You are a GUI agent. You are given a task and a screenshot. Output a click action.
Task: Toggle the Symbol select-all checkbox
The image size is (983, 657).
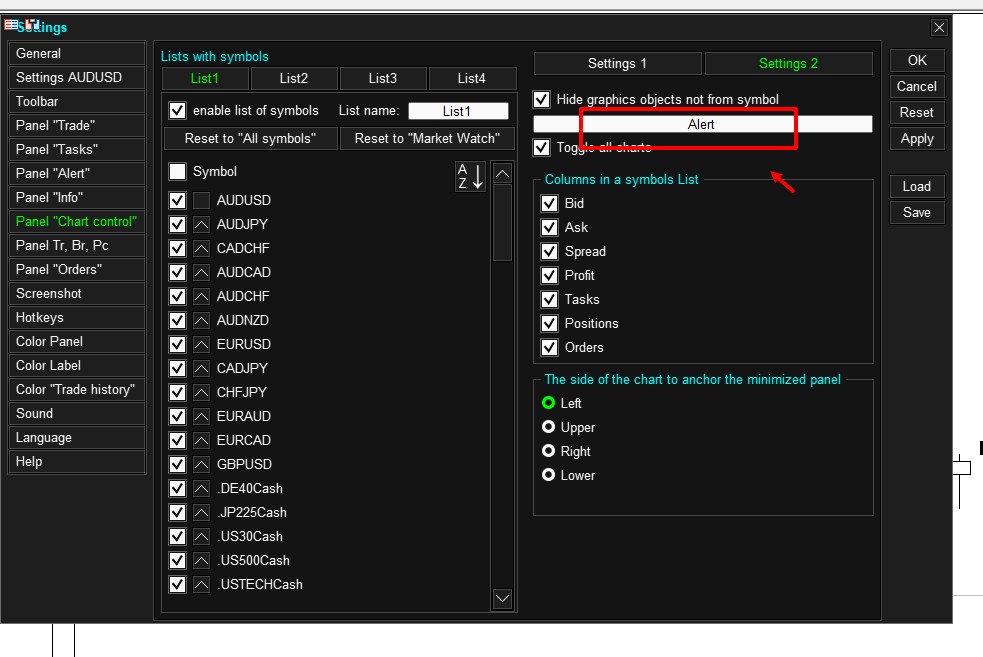point(177,172)
